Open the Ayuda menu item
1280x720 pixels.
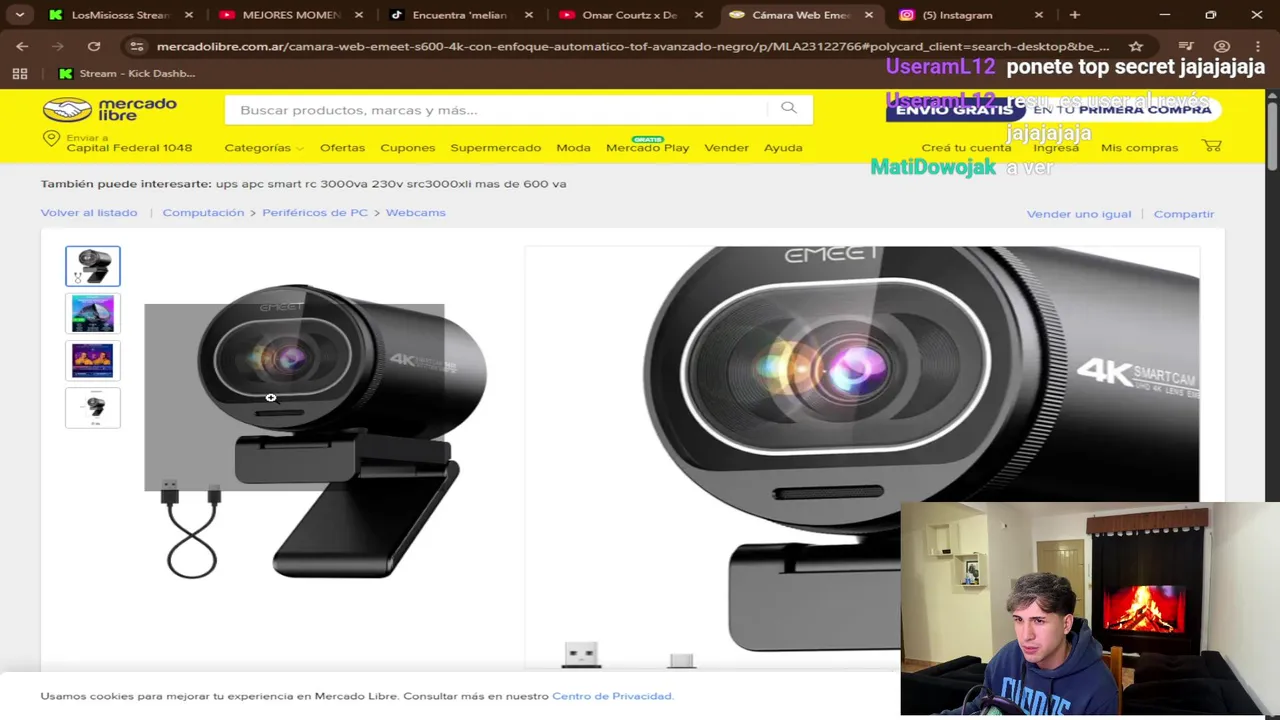point(783,147)
